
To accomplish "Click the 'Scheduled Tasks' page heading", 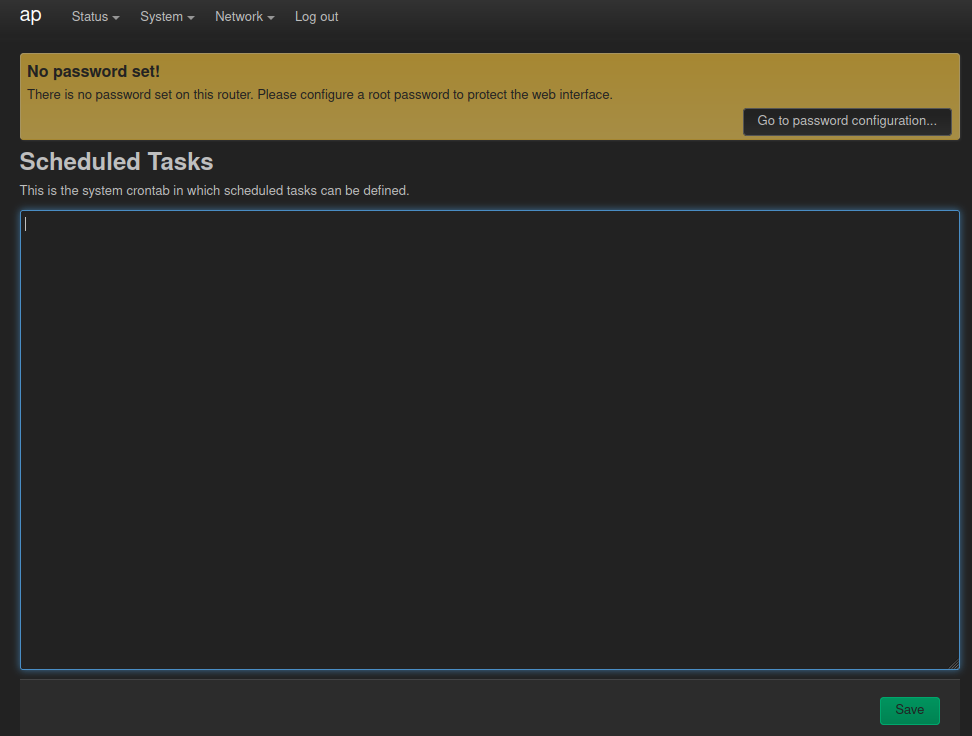I will point(116,162).
